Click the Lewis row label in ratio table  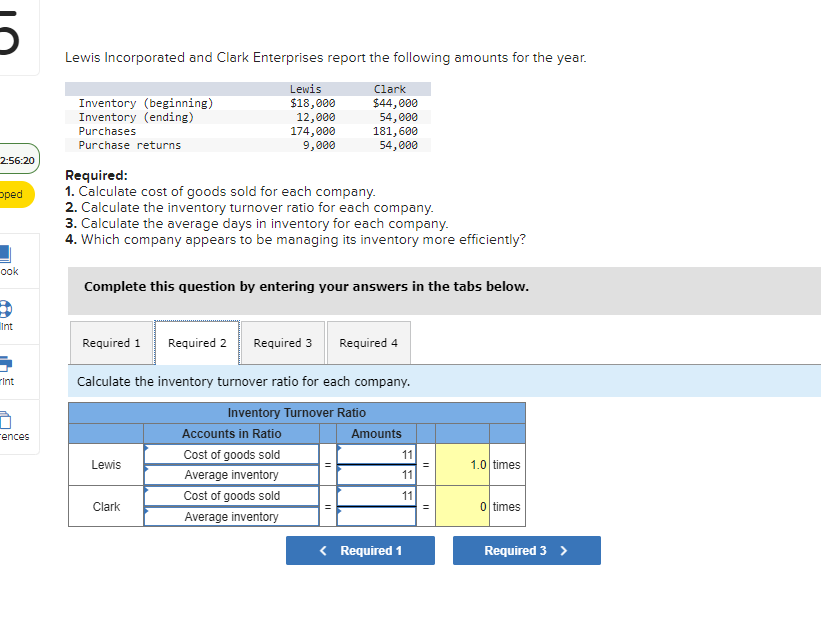[106, 465]
